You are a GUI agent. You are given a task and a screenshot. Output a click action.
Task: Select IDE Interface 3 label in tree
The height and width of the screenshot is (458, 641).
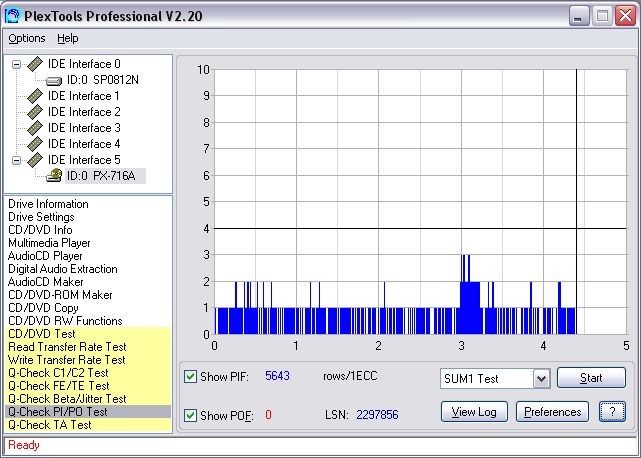point(84,128)
